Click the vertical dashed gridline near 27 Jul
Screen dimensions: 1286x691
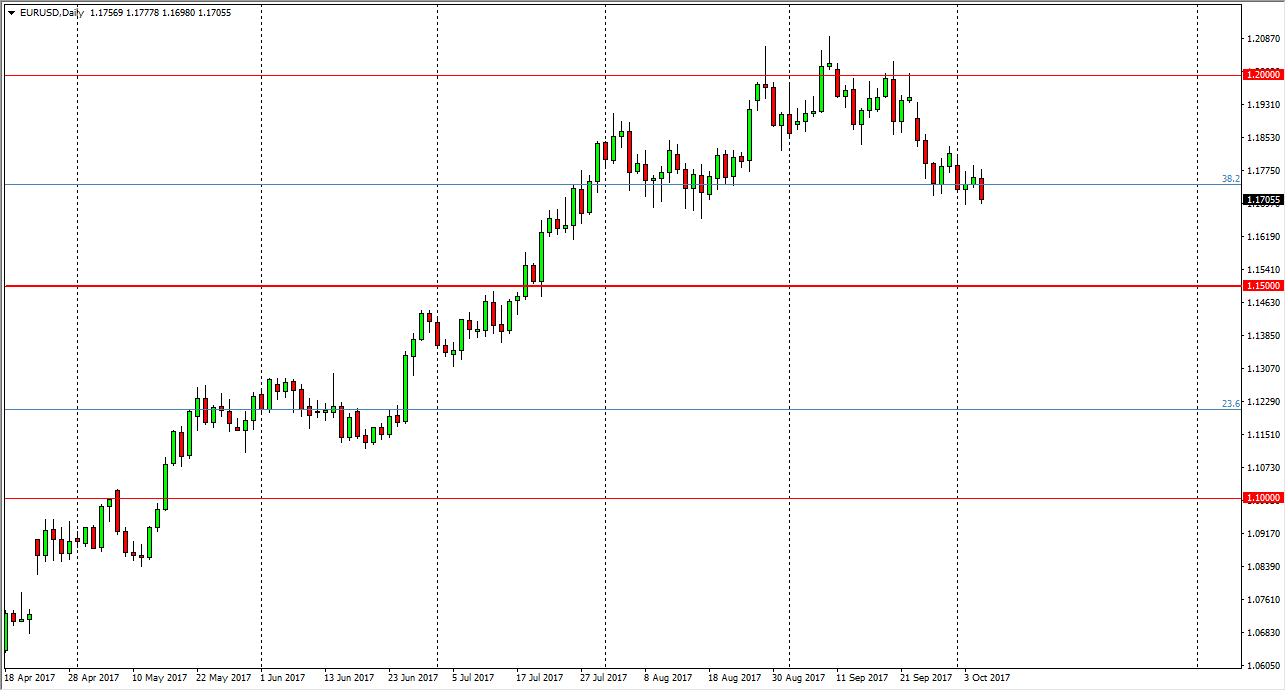(x=603, y=350)
